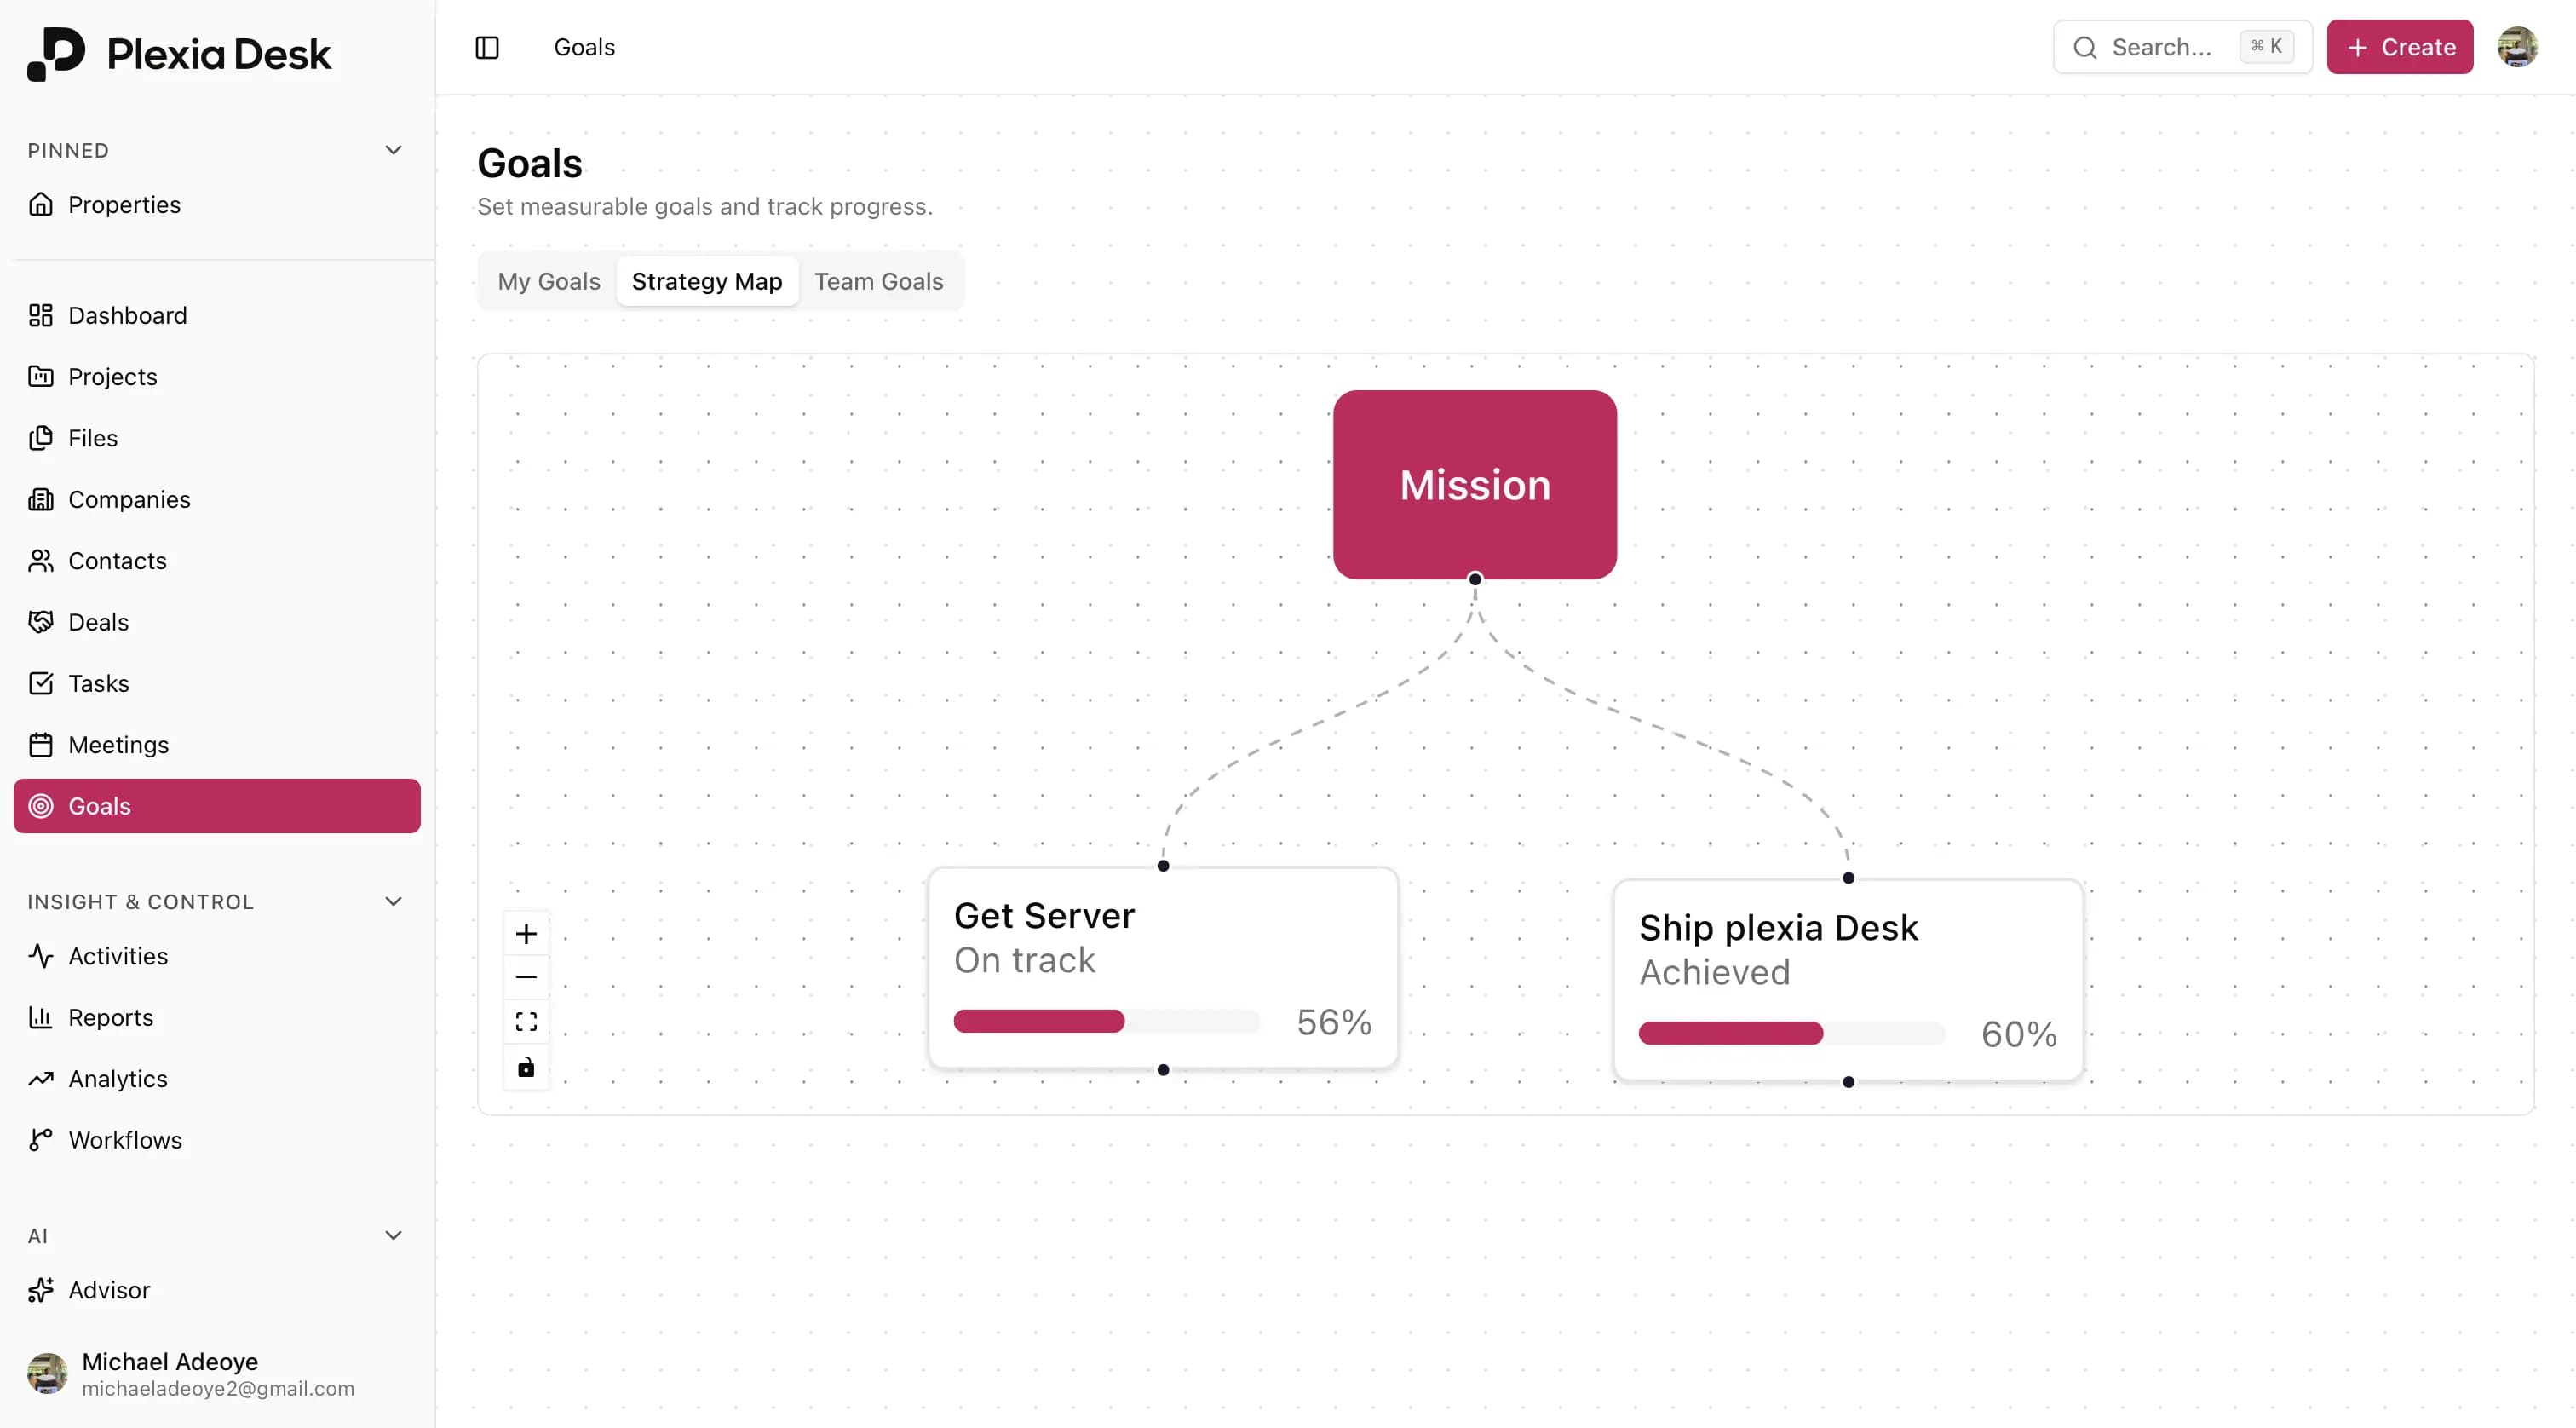Fit the strategy map to view
Image resolution: width=2576 pixels, height=1428 pixels.
(526, 1021)
